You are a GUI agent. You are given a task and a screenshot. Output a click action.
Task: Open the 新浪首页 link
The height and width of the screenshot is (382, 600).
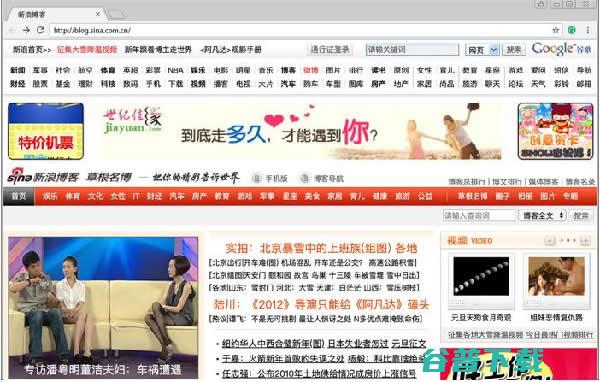[32, 50]
